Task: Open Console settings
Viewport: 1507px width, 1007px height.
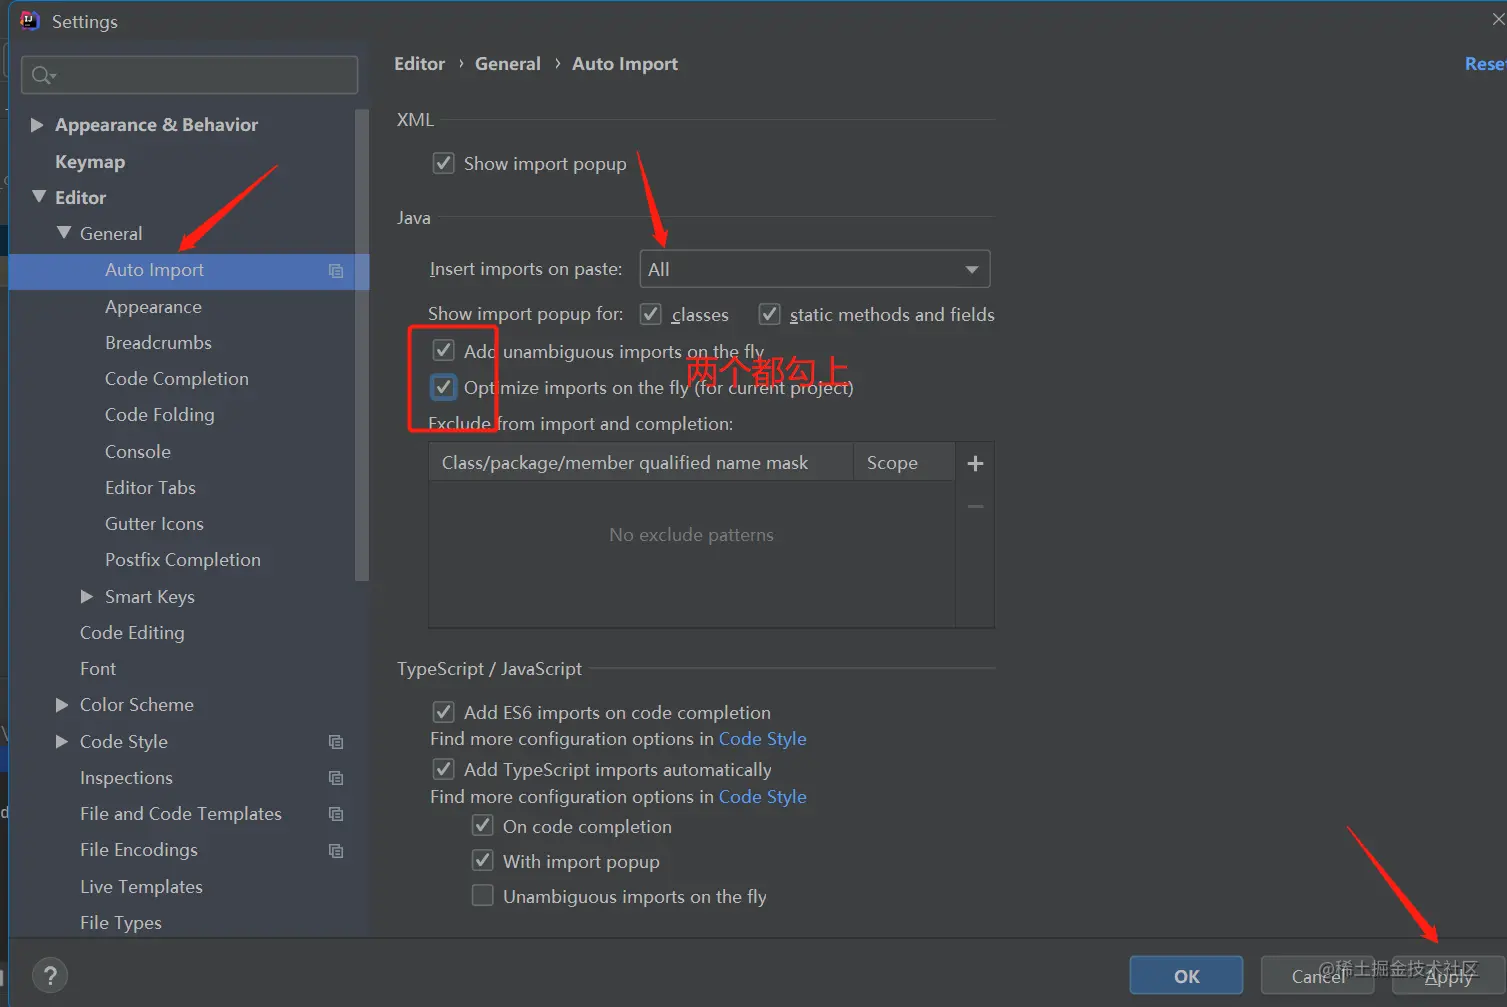Action: [138, 452]
